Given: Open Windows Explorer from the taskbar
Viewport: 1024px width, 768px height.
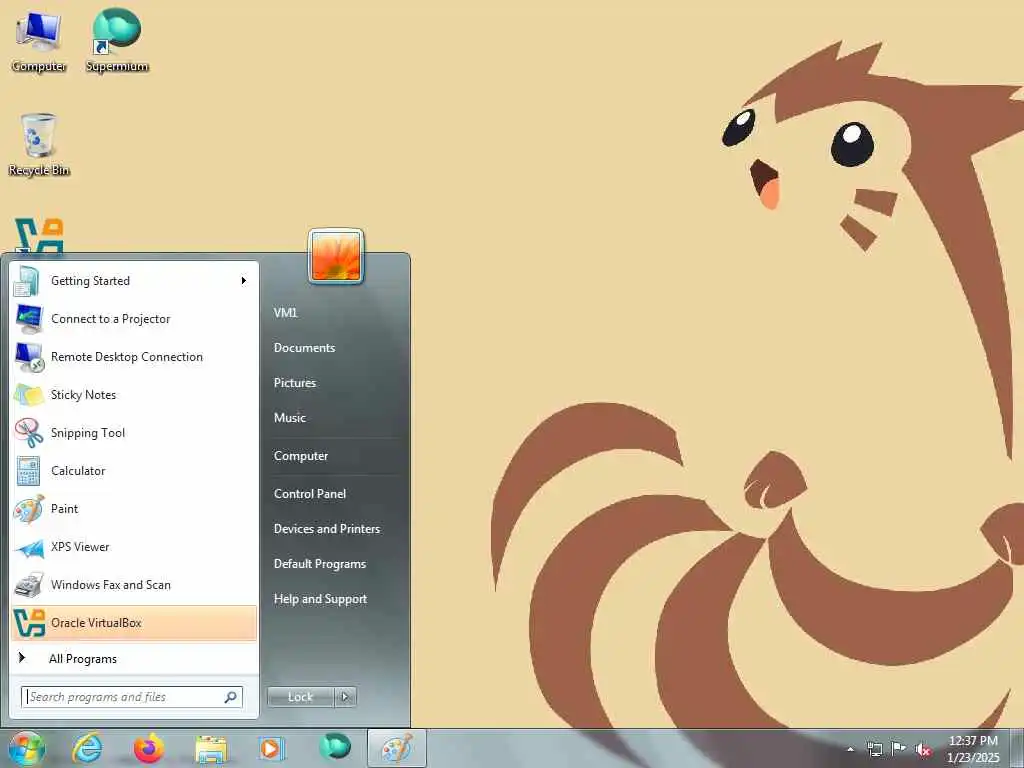Looking at the screenshot, I should coord(211,748).
